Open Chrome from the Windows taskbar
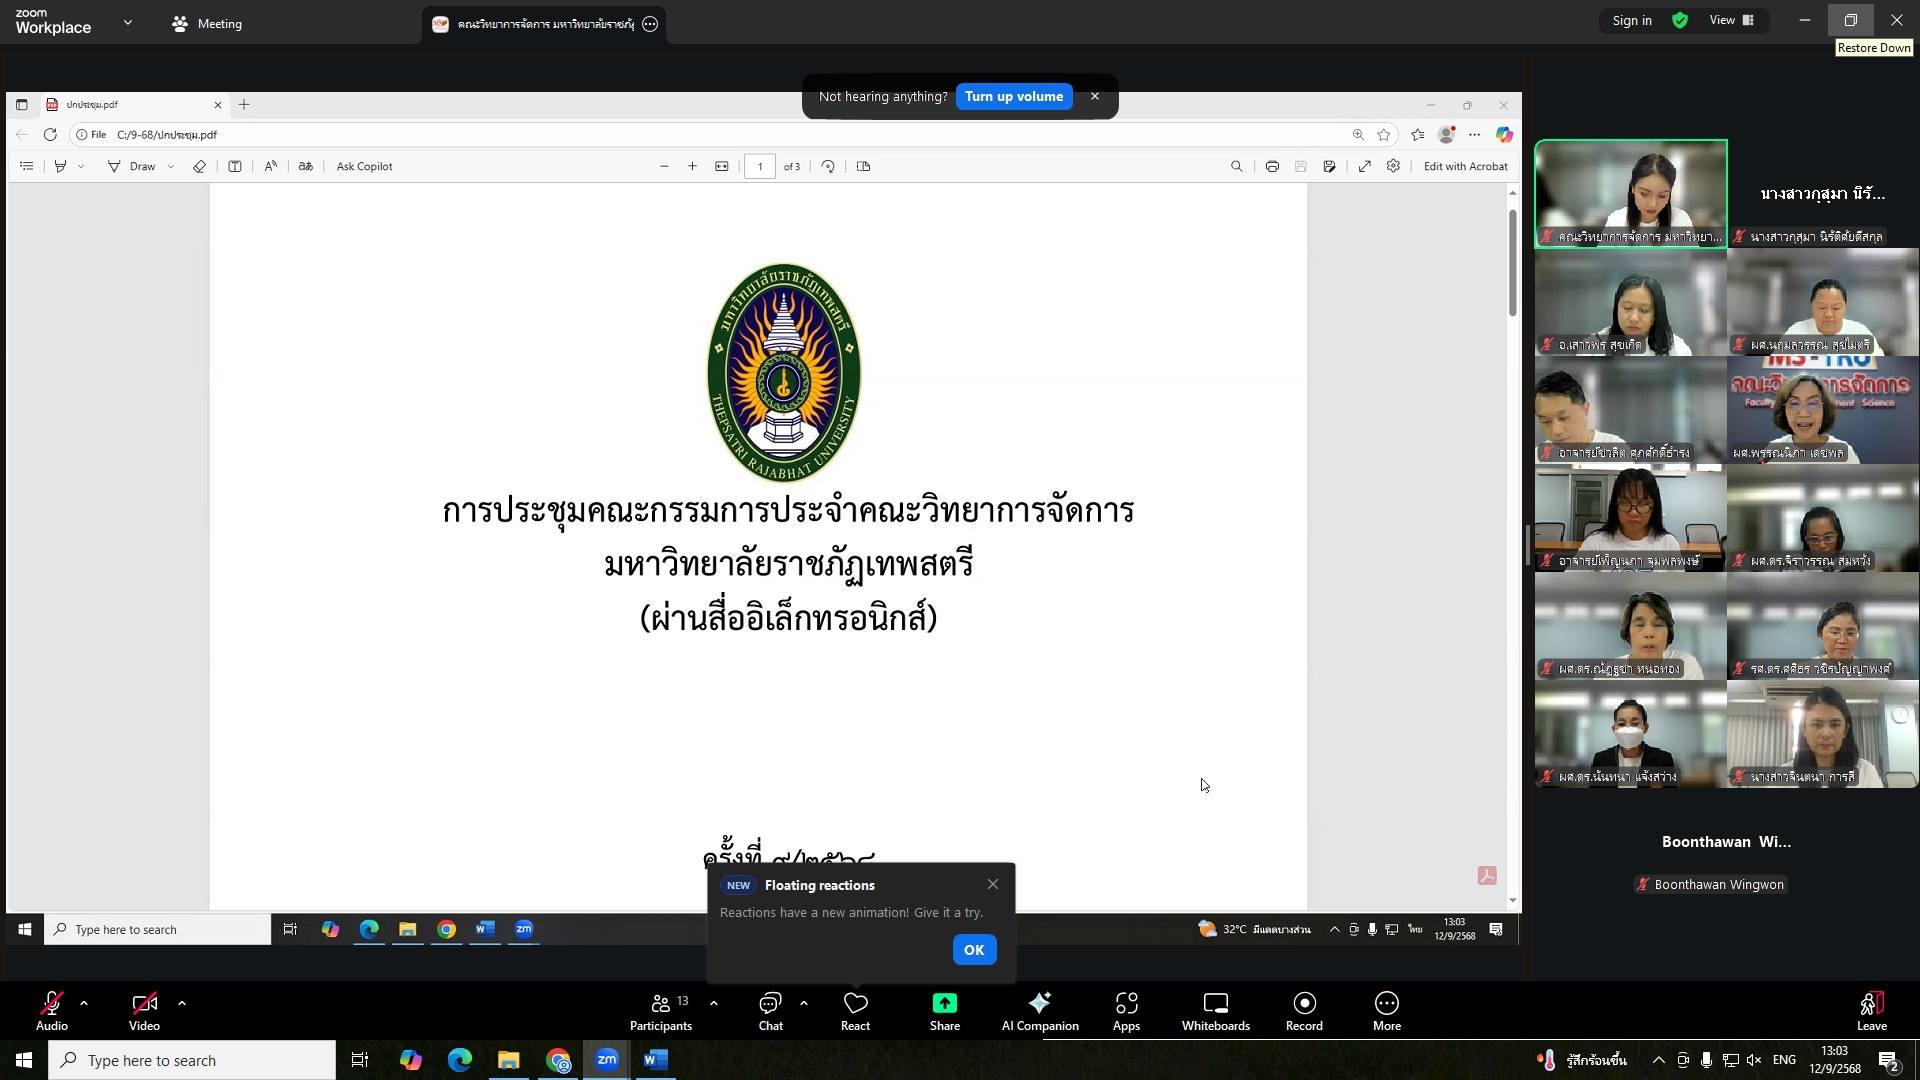 [x=558, y=1060]
